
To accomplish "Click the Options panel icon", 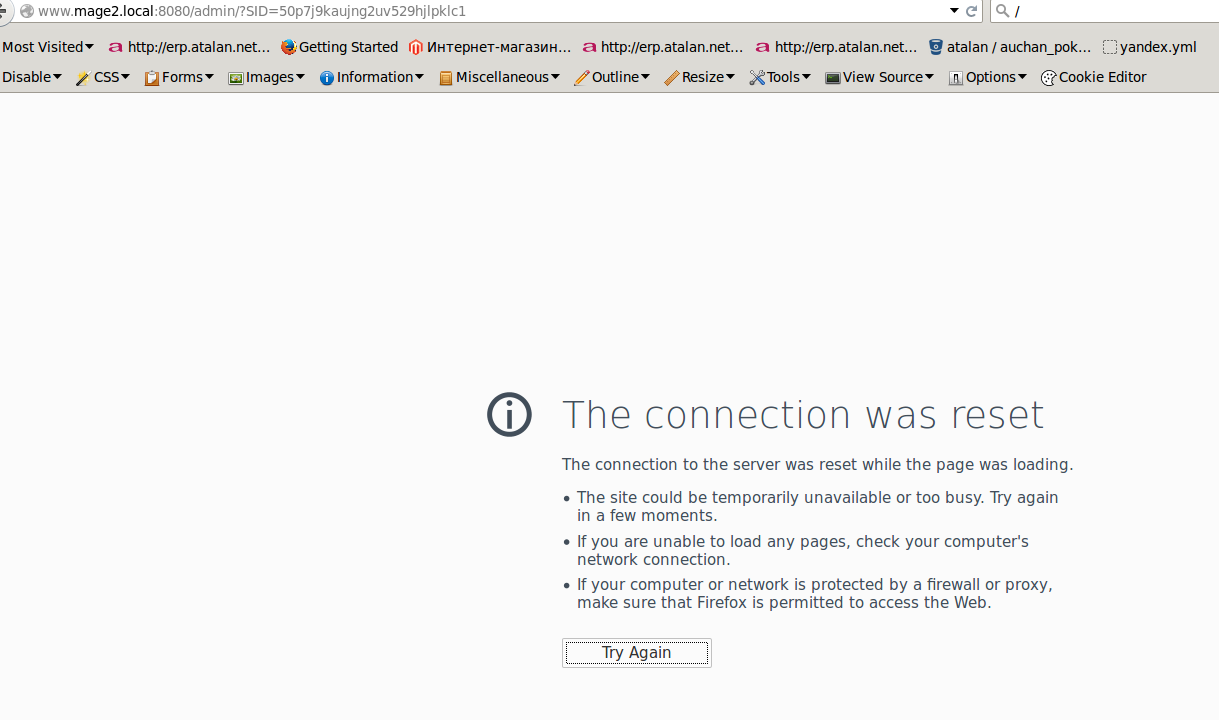I will pyautogui.click(x=956, y=78).
